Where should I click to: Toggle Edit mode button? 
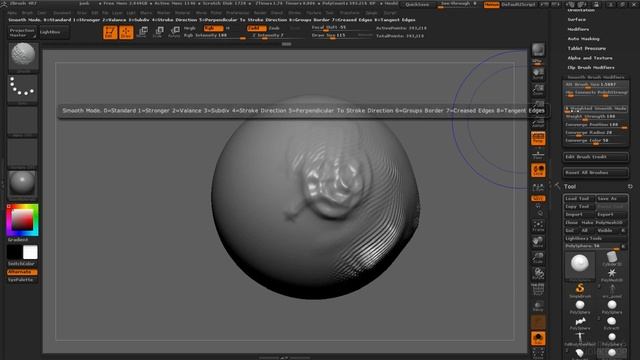(x=110, y=32)
